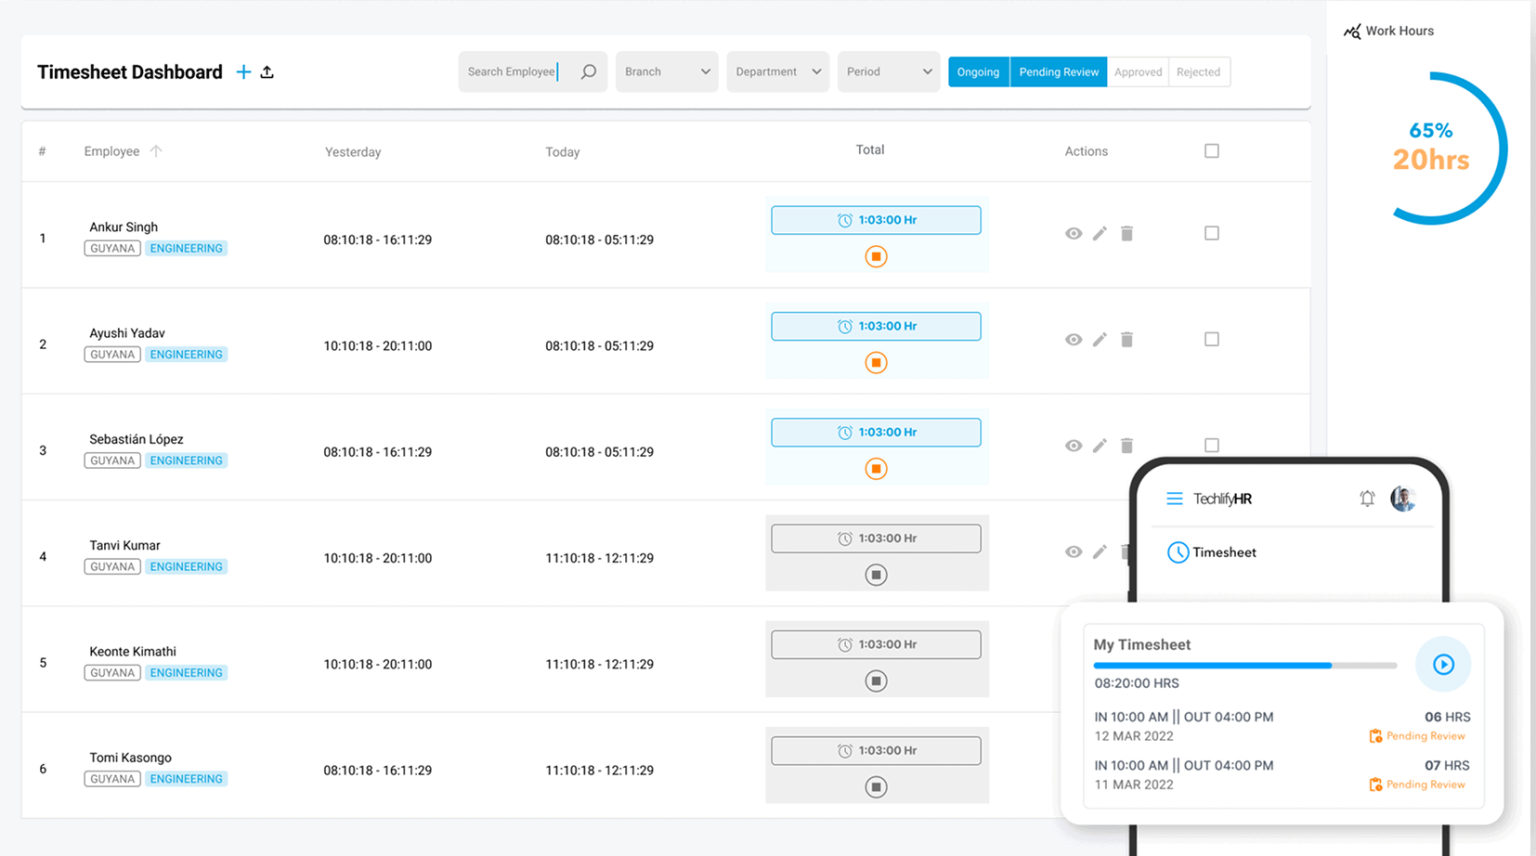
Task: View Ankur Singh's timesheet via eye icon
Action: [x=1073, y=233]
